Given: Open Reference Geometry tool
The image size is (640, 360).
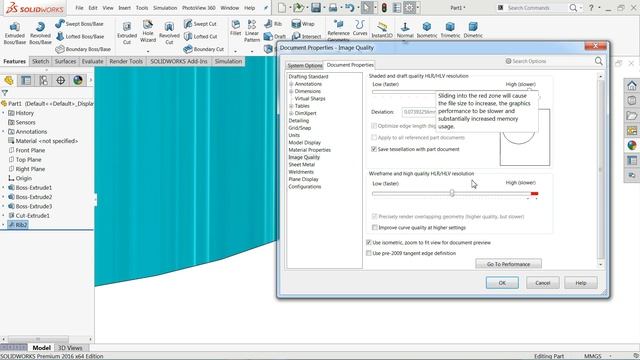Looking at the screenshot, I should 338,30.
